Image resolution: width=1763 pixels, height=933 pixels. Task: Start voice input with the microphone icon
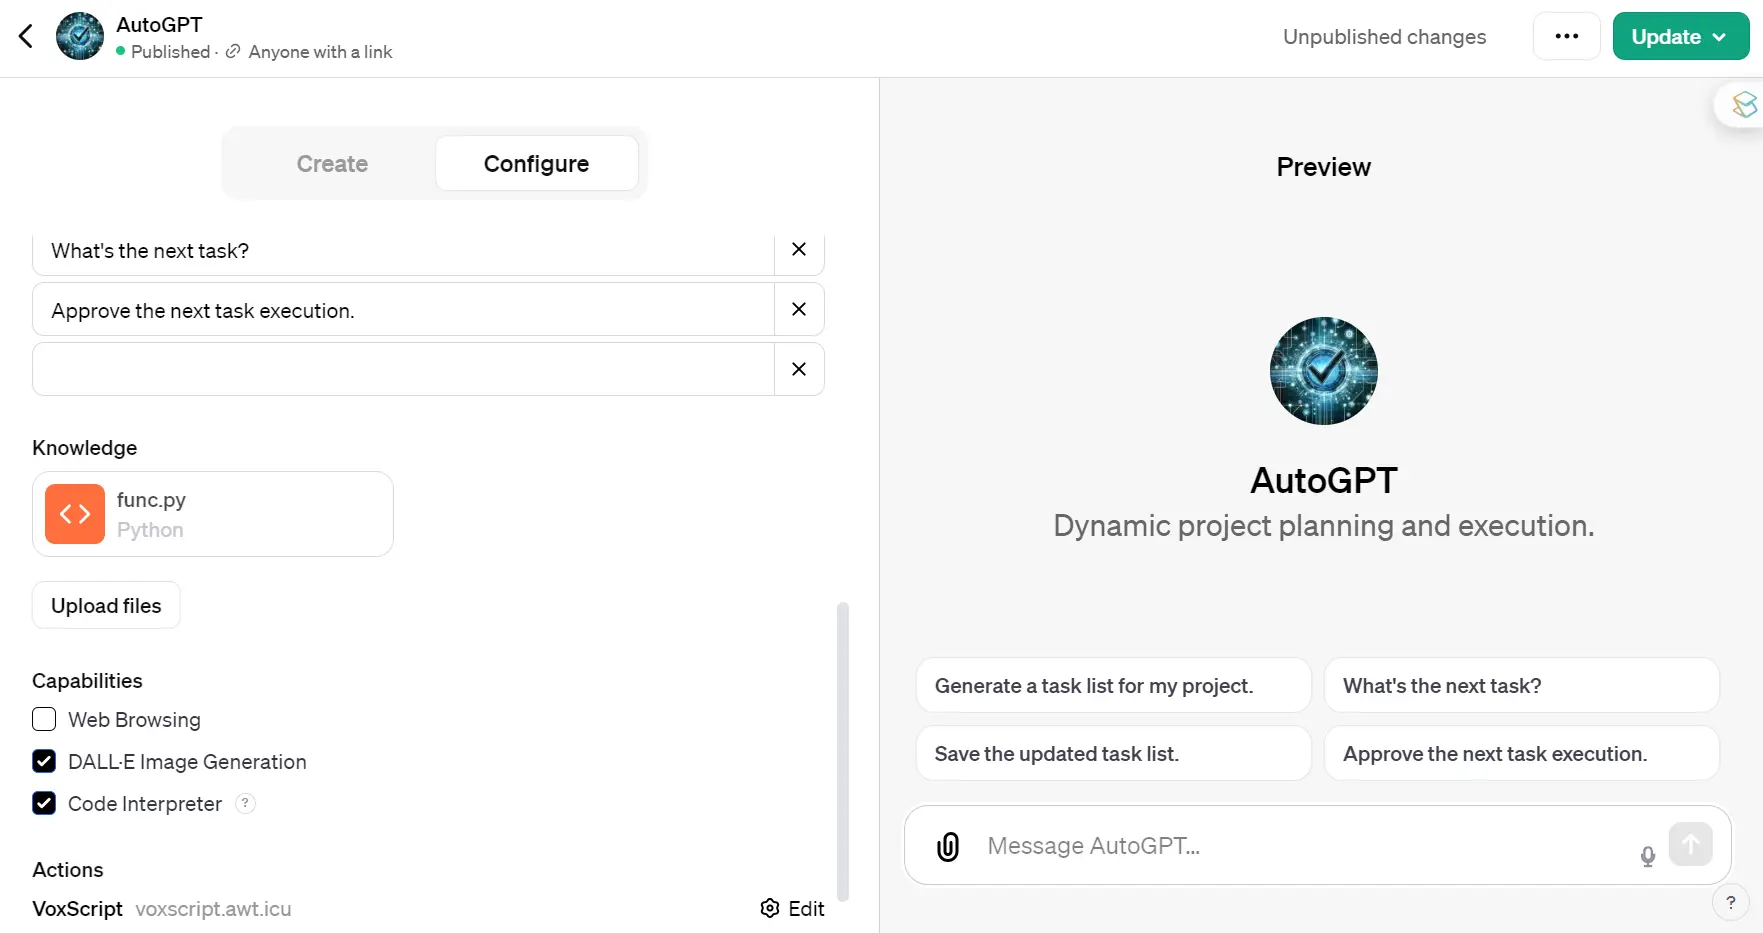click(1648, 856)
